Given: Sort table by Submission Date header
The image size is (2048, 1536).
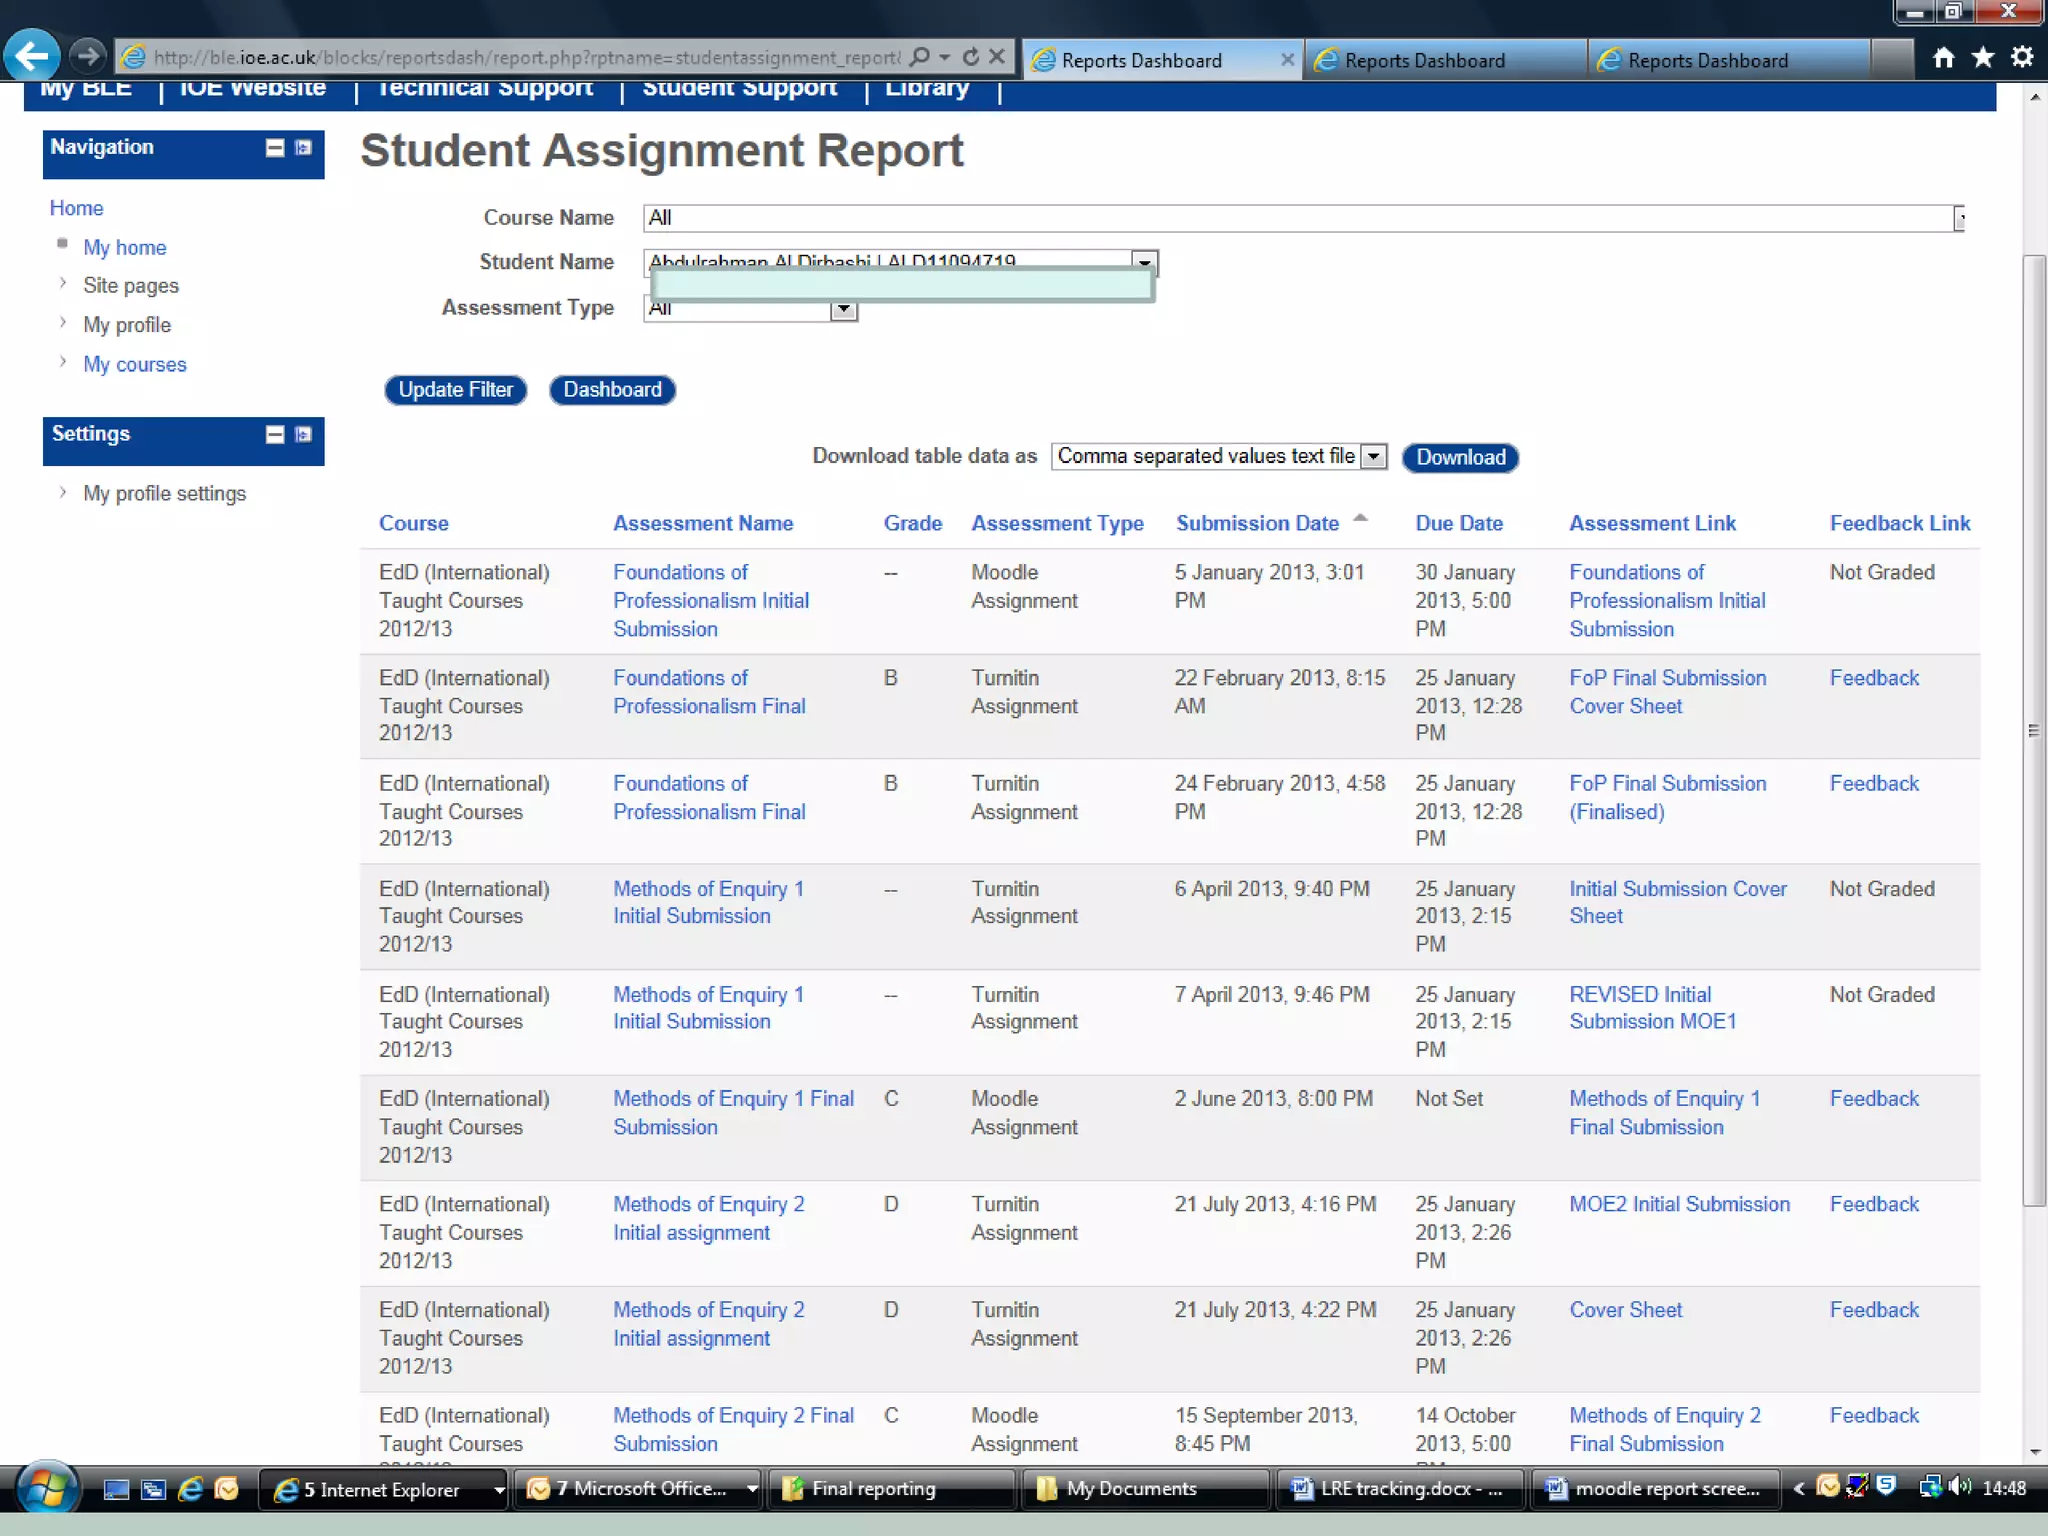Looking at the screenshot, I should click(1257, 523).
